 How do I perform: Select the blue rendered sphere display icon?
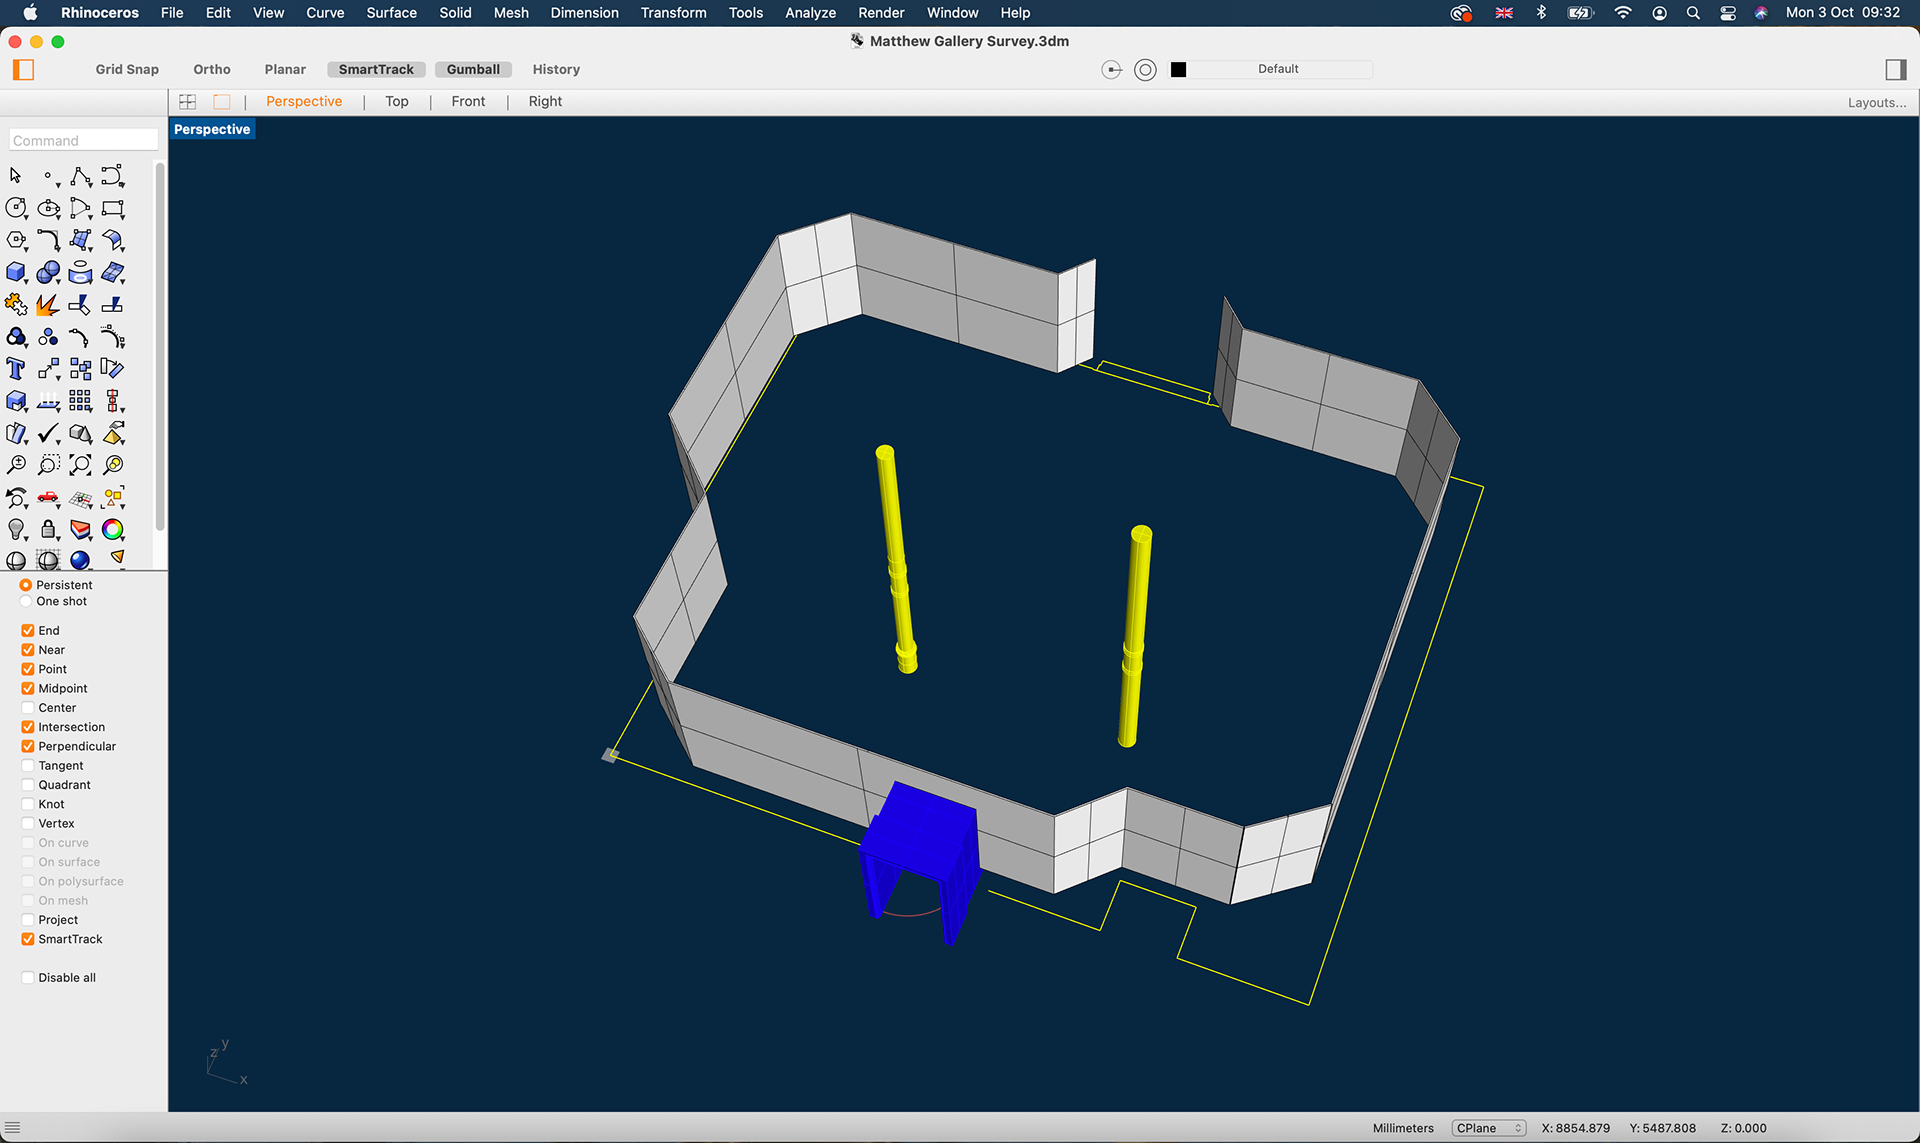(x=81, y=560)
